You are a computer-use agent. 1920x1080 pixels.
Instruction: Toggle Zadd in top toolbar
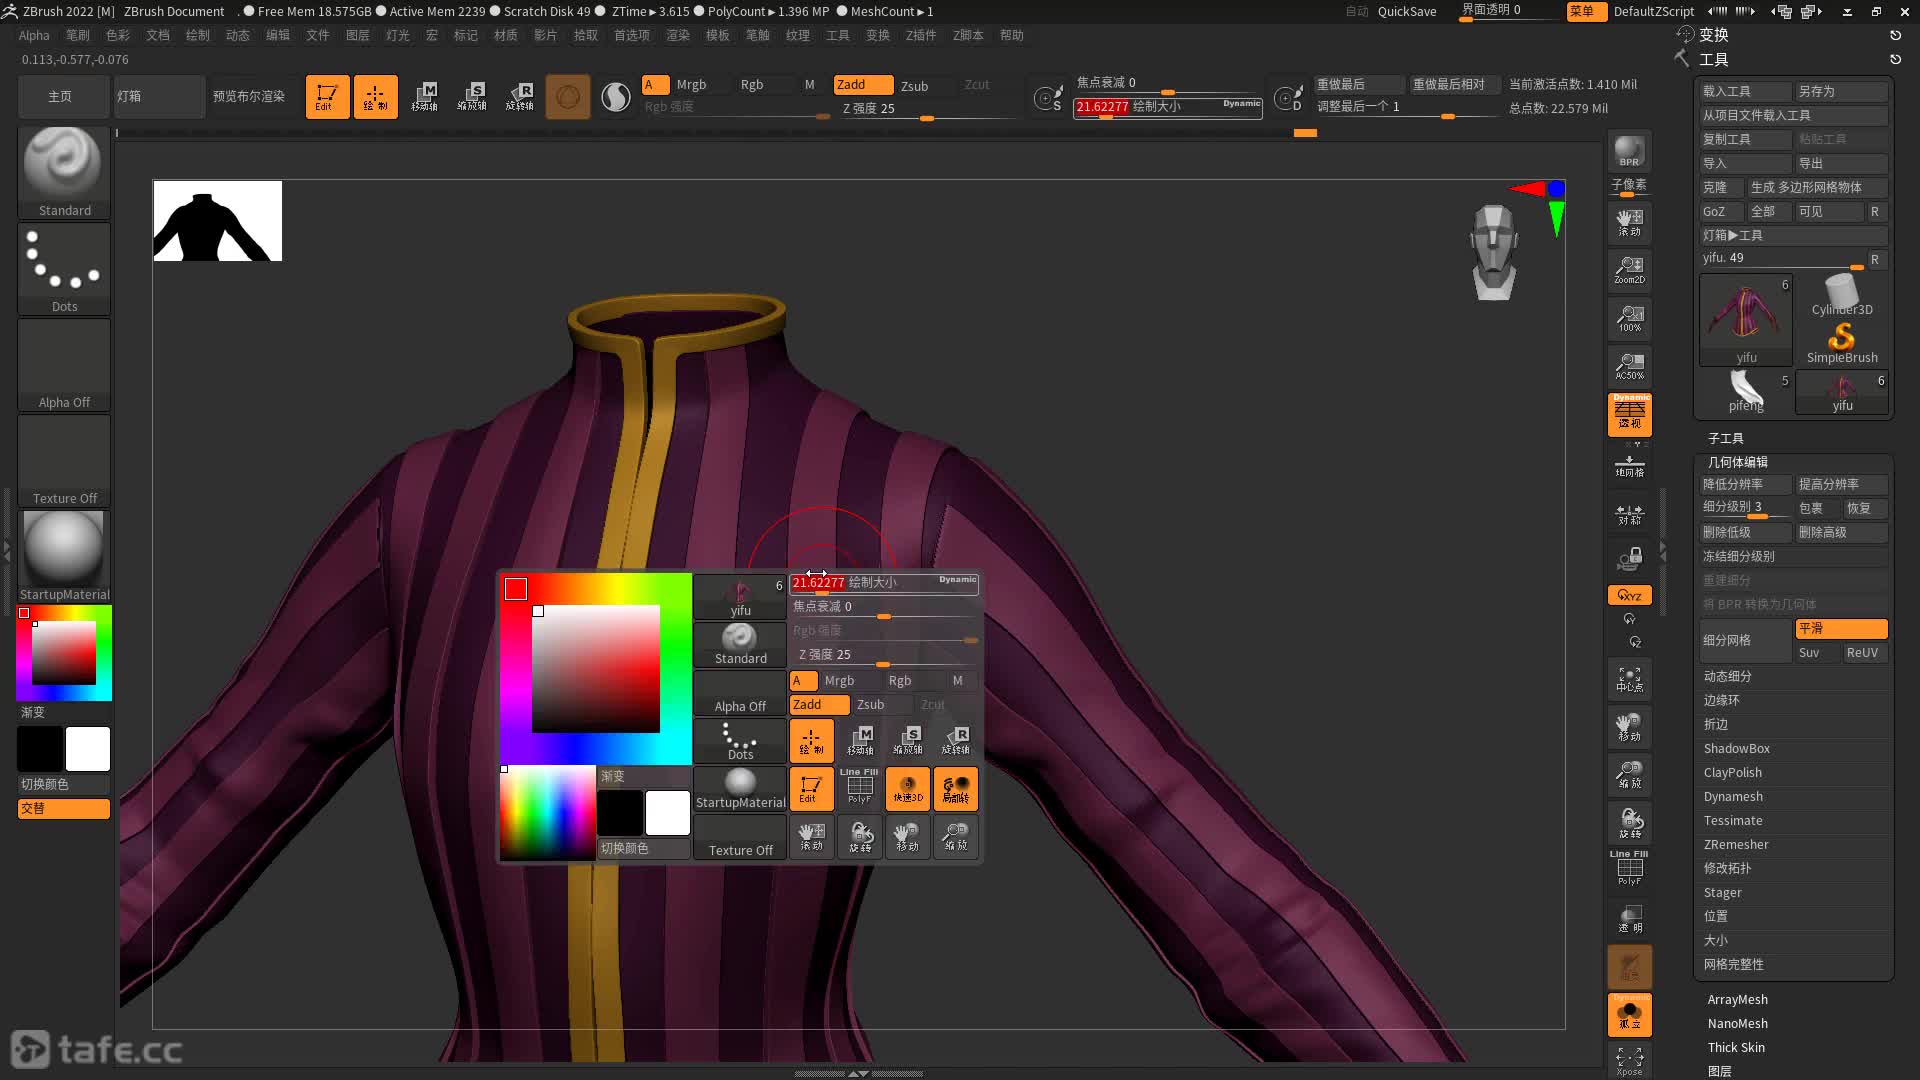(x=863, y=85)
